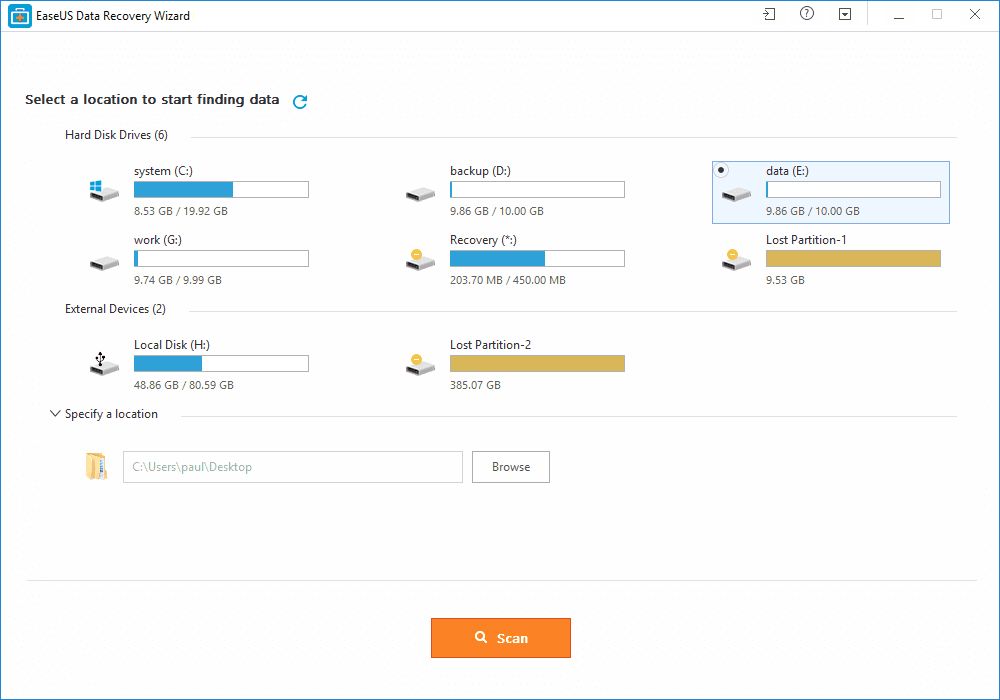
Task: Open the help question mark icon
Action: [x=807, y=14]
